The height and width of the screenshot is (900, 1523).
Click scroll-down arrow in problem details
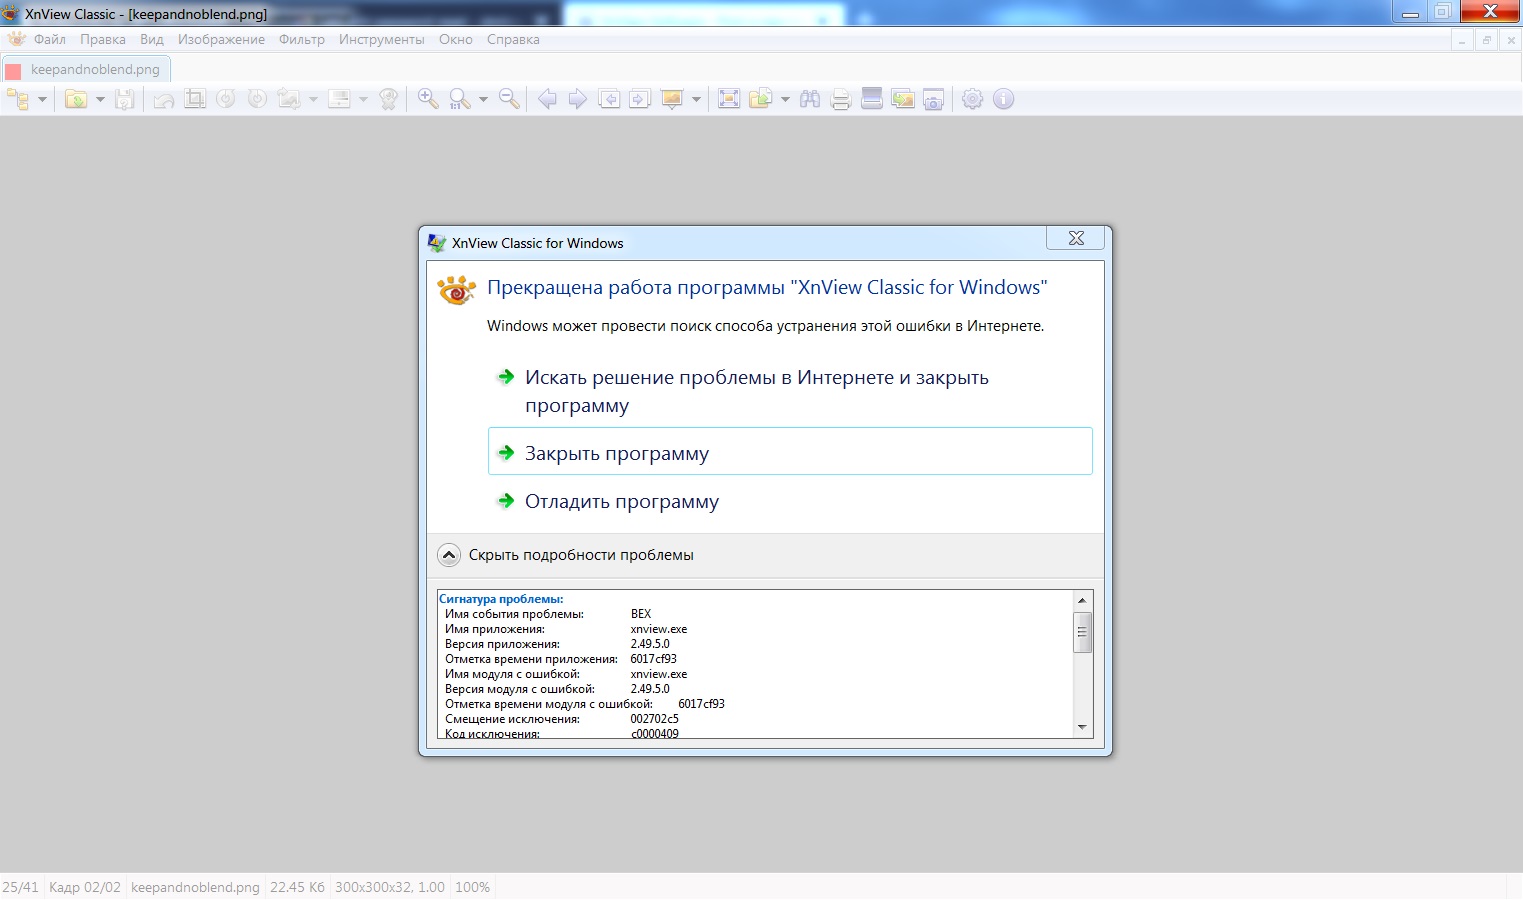tap(1082, 727)
